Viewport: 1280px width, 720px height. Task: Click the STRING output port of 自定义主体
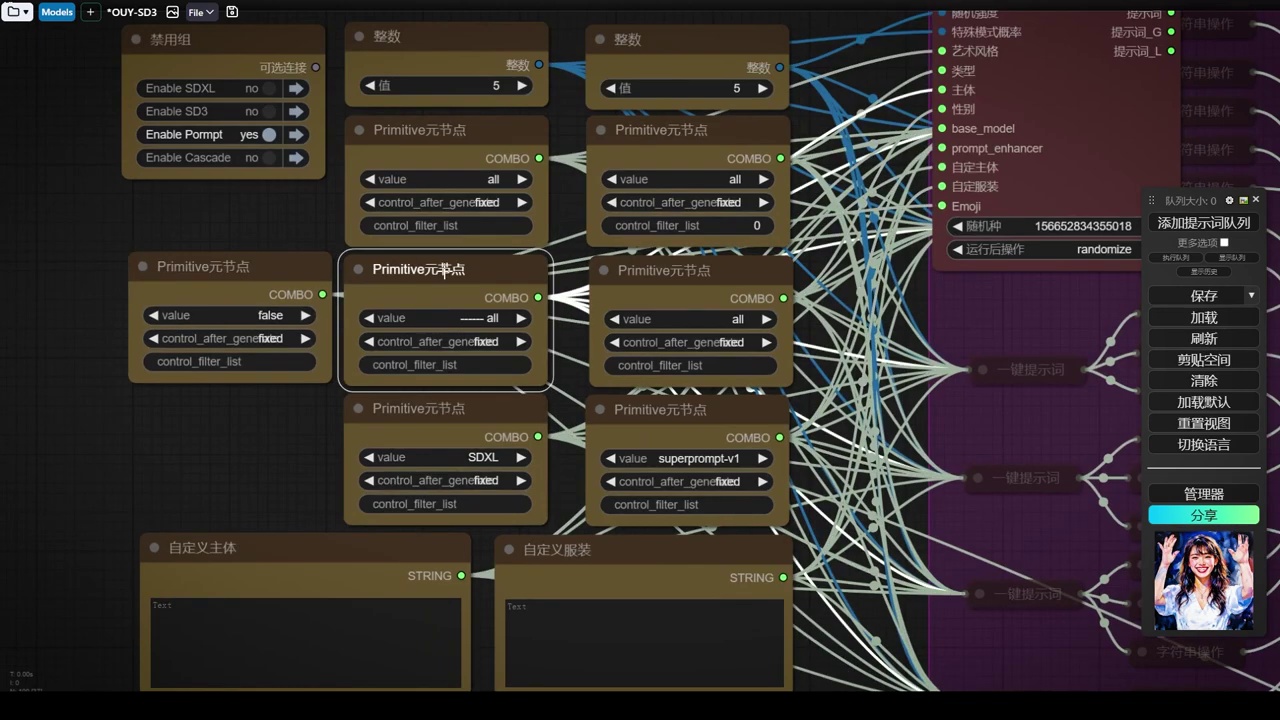pos(461,576)
